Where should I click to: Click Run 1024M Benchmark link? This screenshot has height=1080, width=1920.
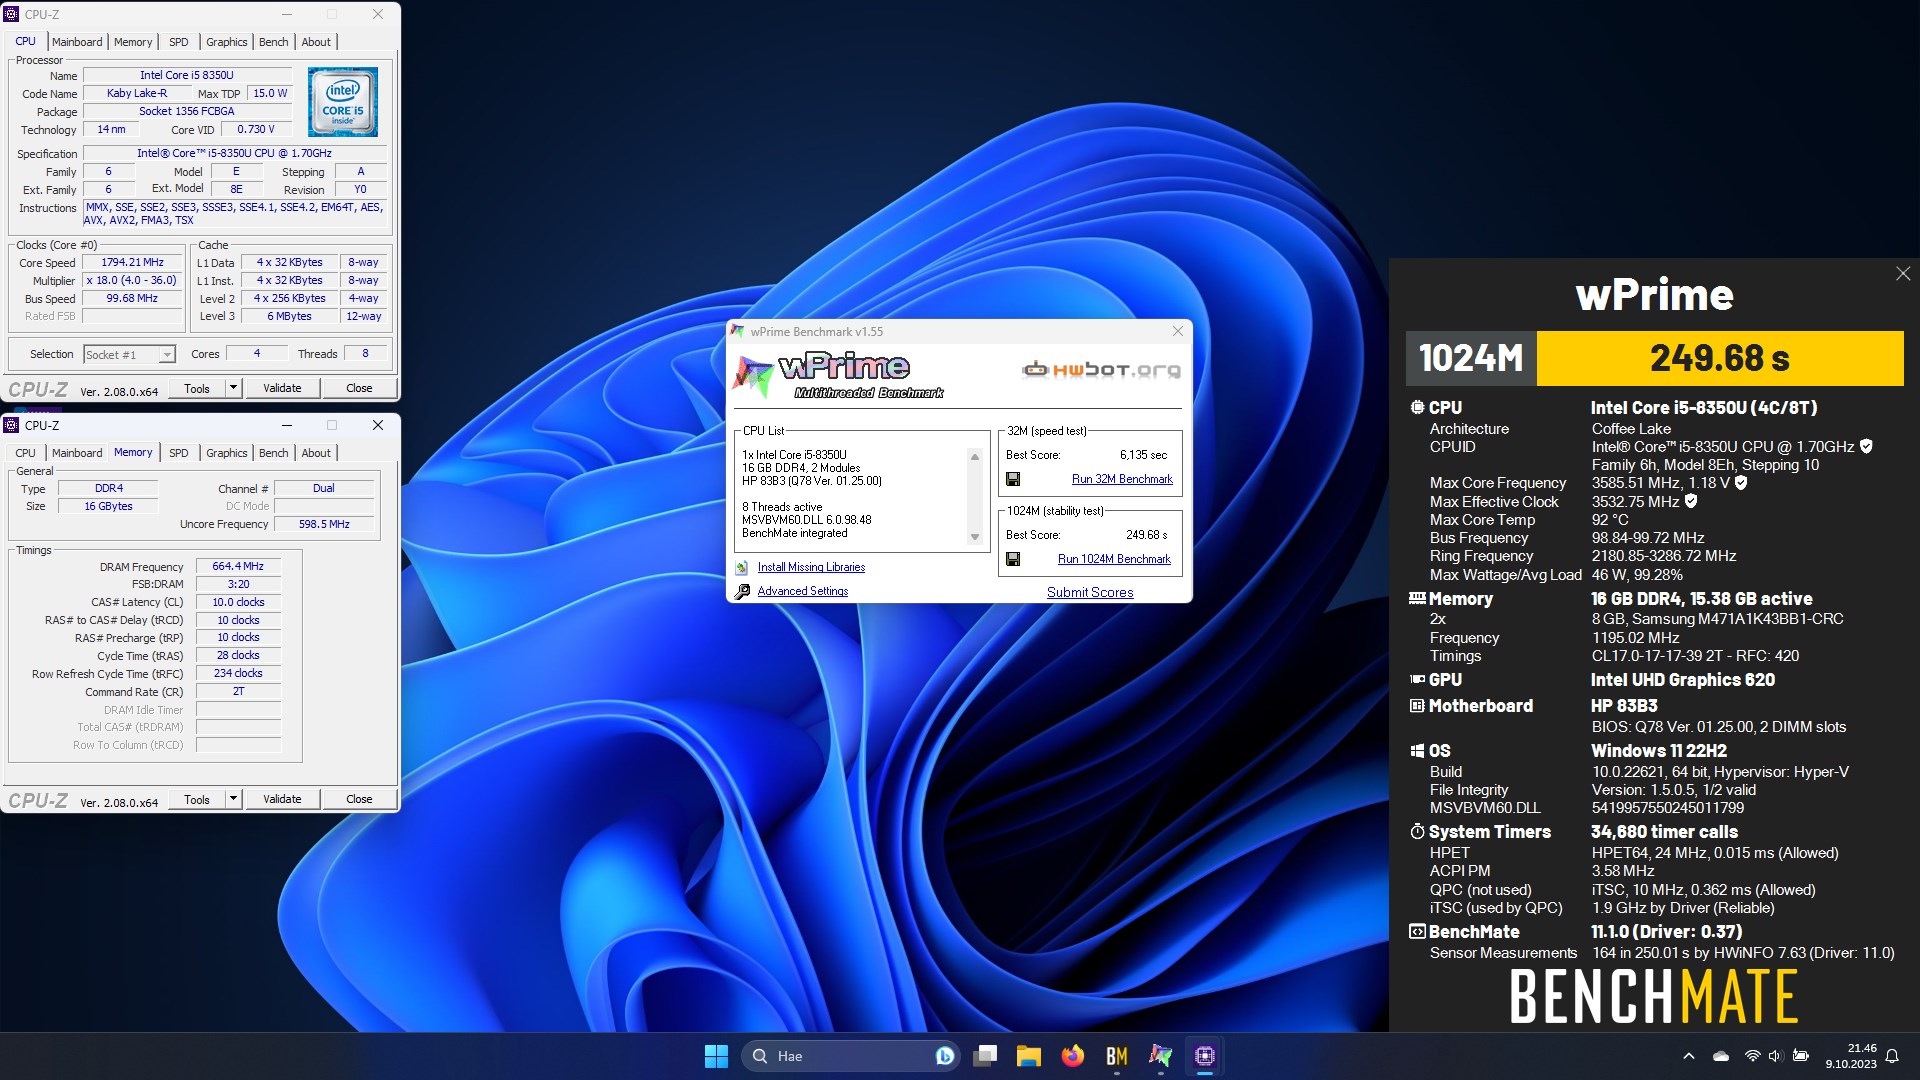point(1114,559)
